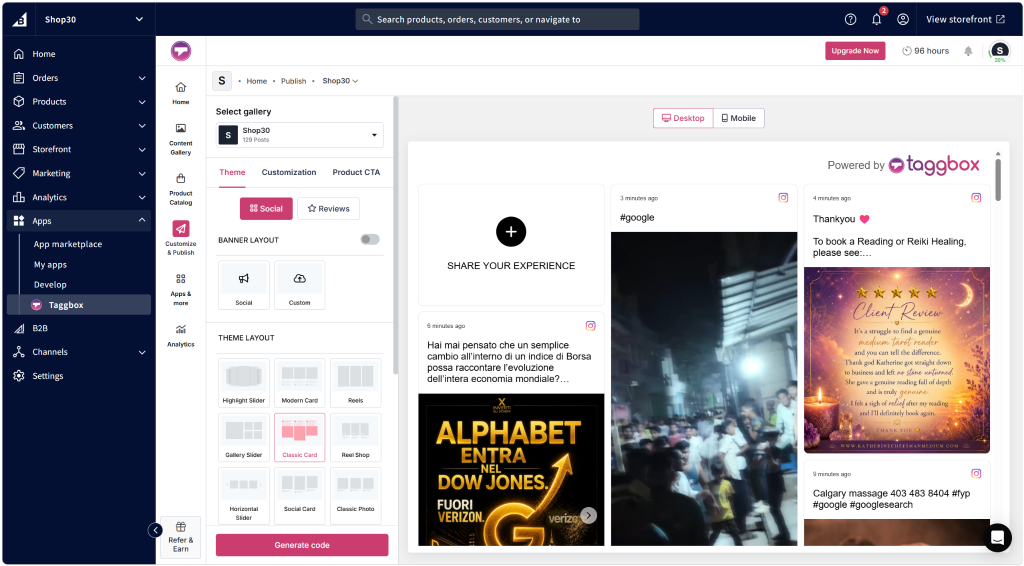Switch to the Customization tab
1024x566 pixels.
click(289, 172)
